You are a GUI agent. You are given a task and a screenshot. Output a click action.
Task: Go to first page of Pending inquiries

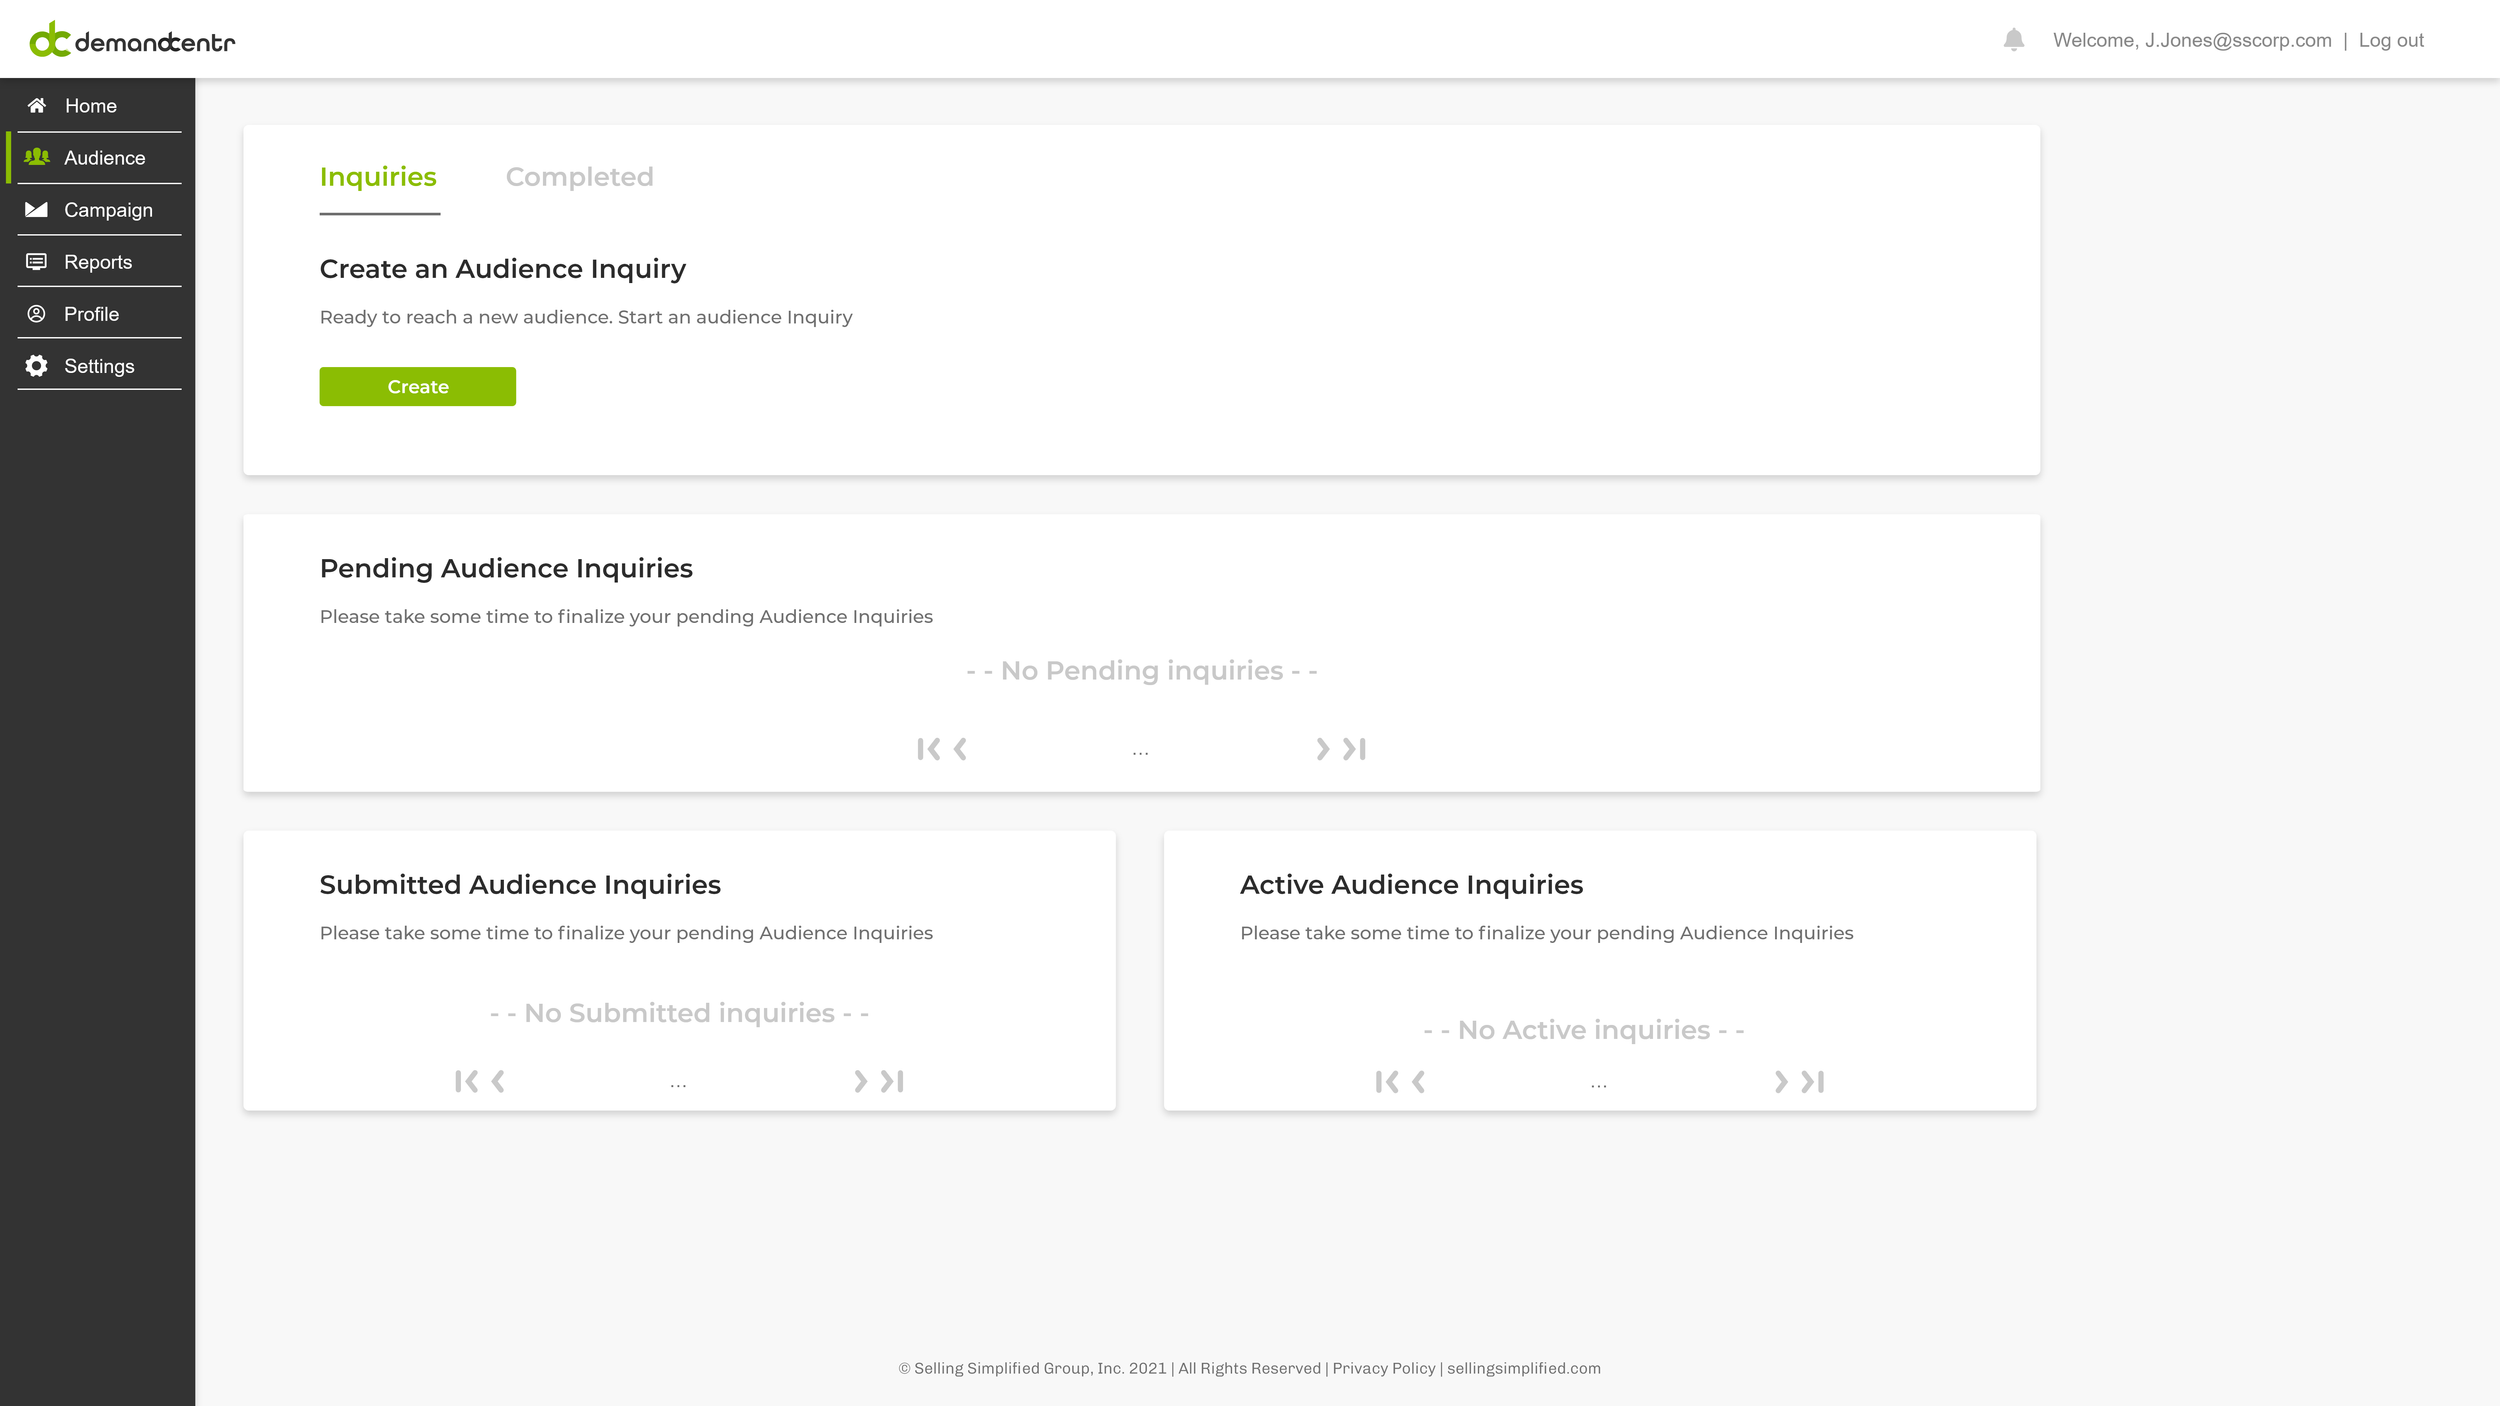[927, 749]
